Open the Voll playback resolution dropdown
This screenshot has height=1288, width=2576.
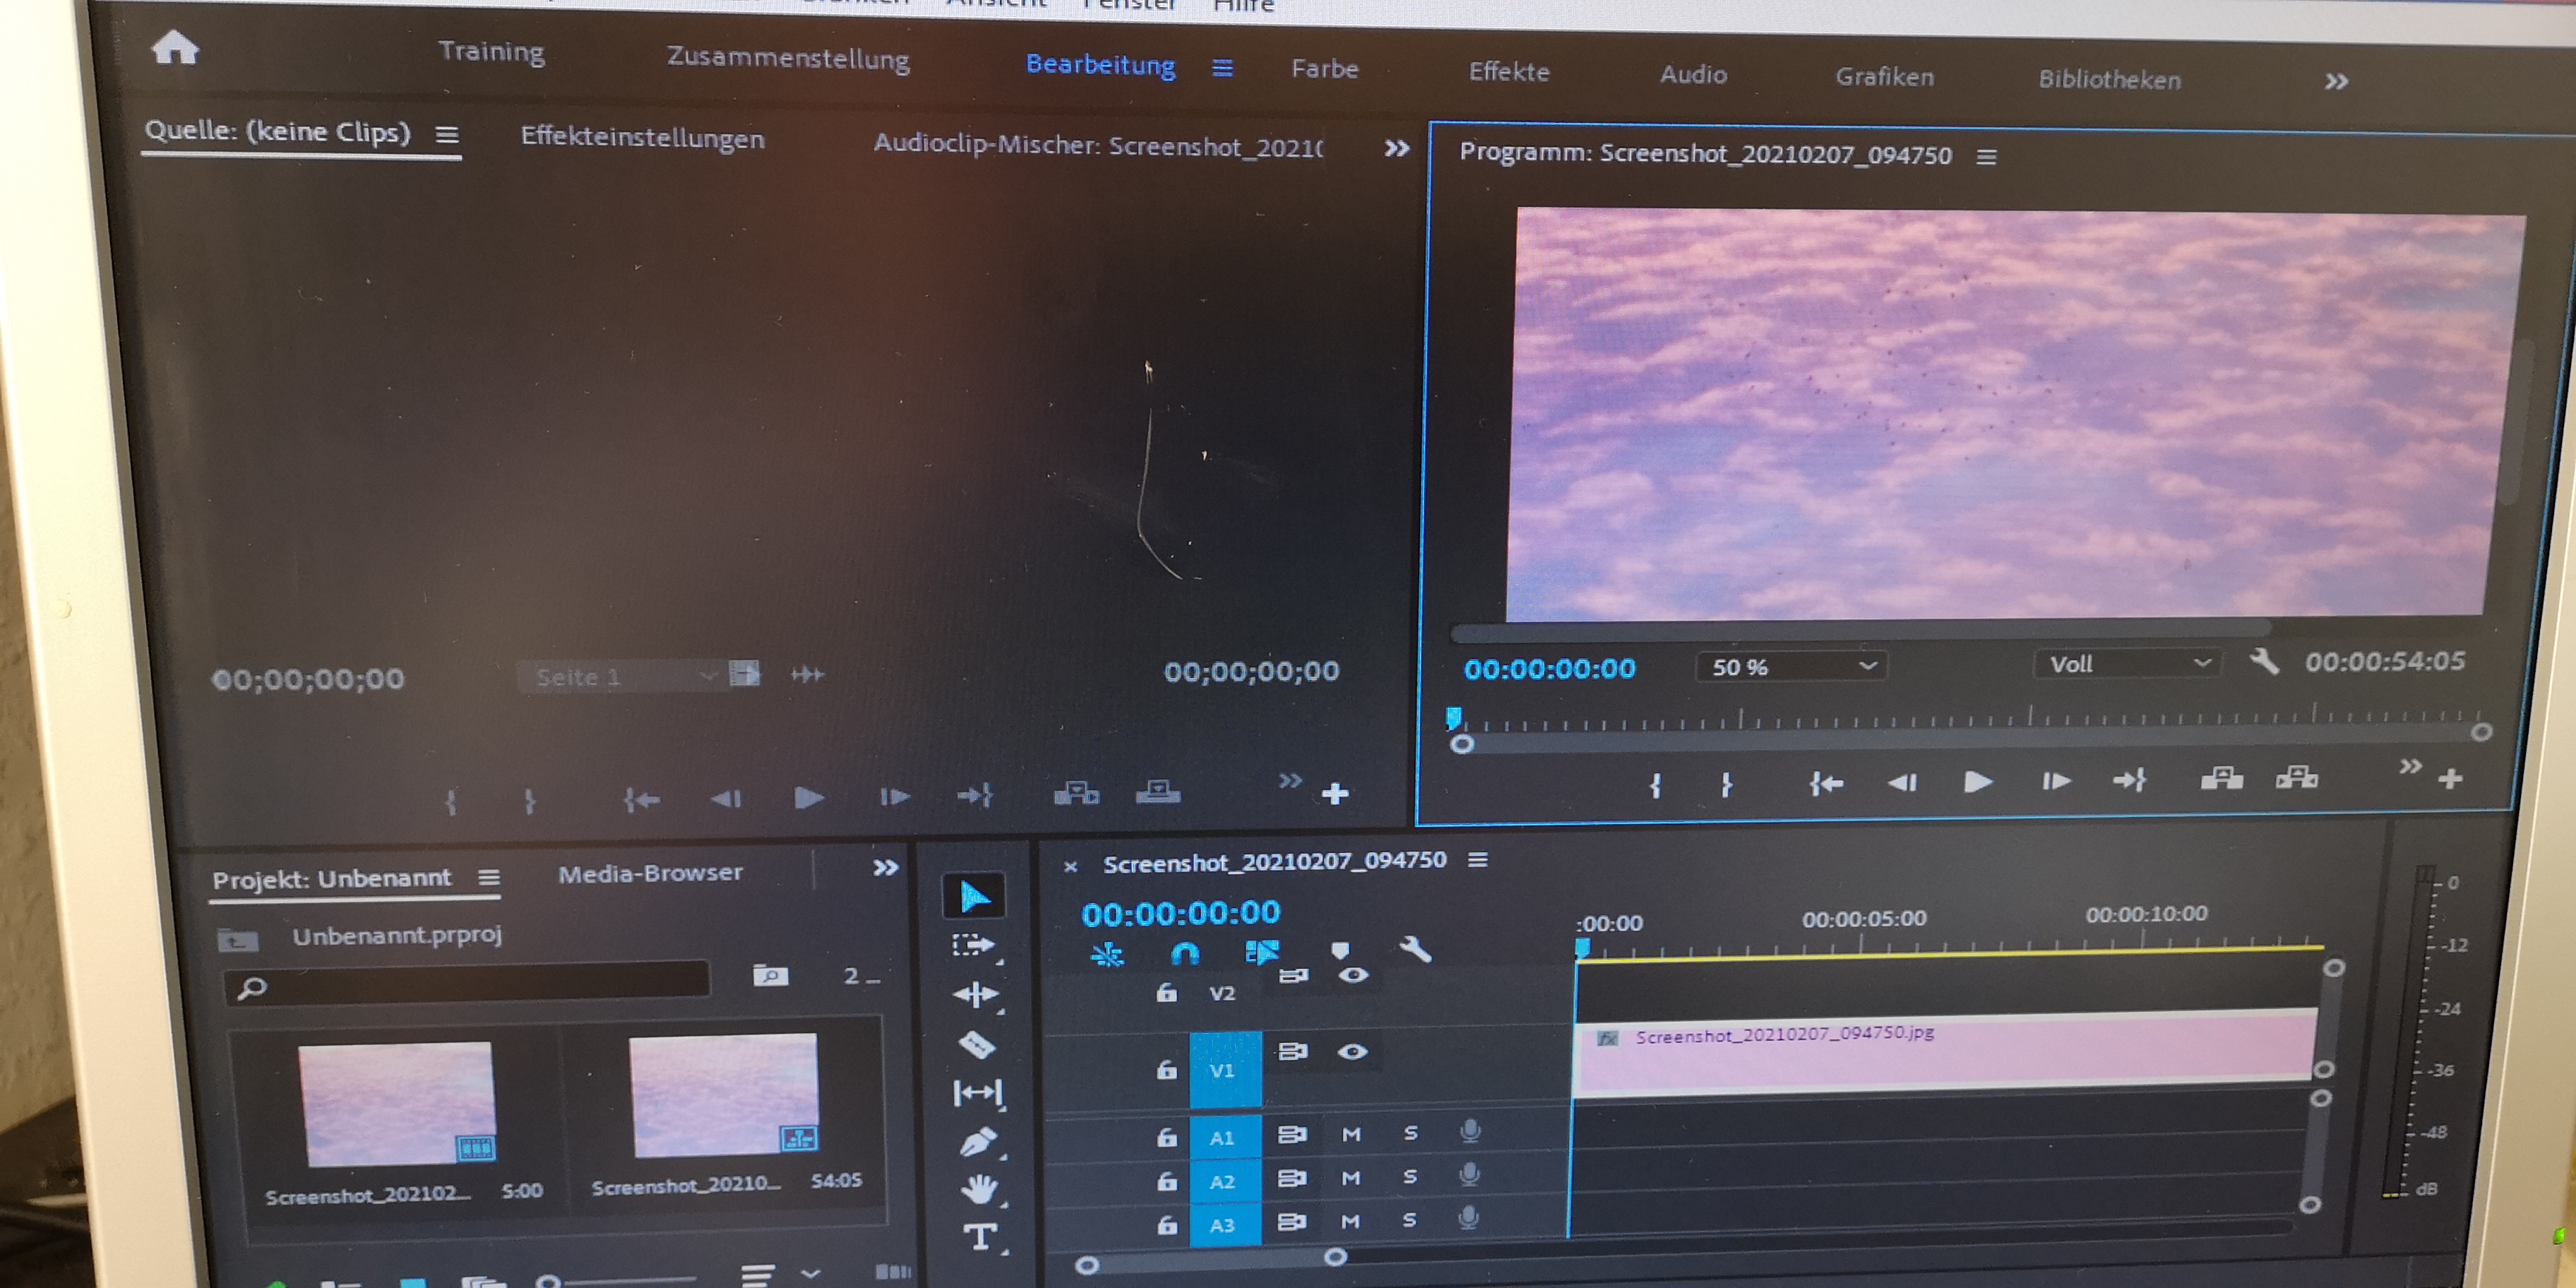click(x=2127, y=664)
